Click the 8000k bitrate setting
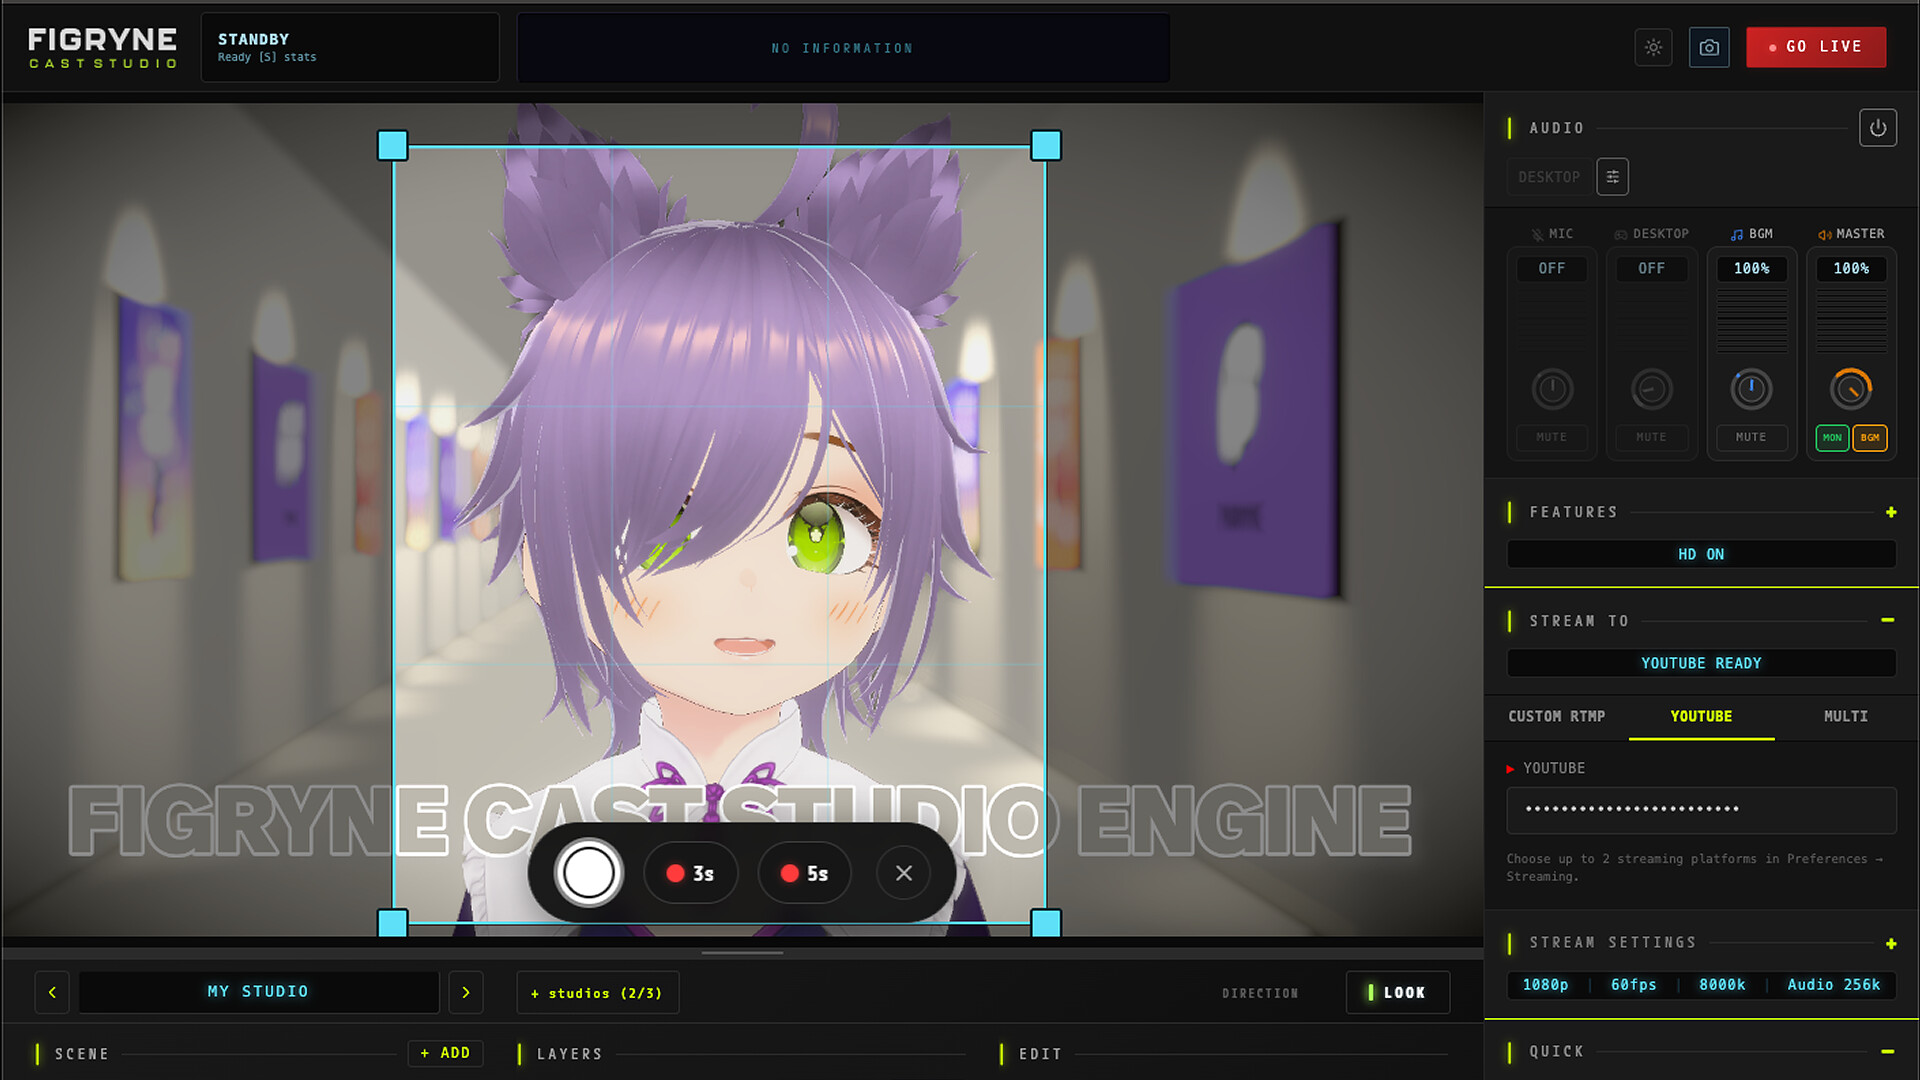 pyautogui.click(x=1722, y=985)
